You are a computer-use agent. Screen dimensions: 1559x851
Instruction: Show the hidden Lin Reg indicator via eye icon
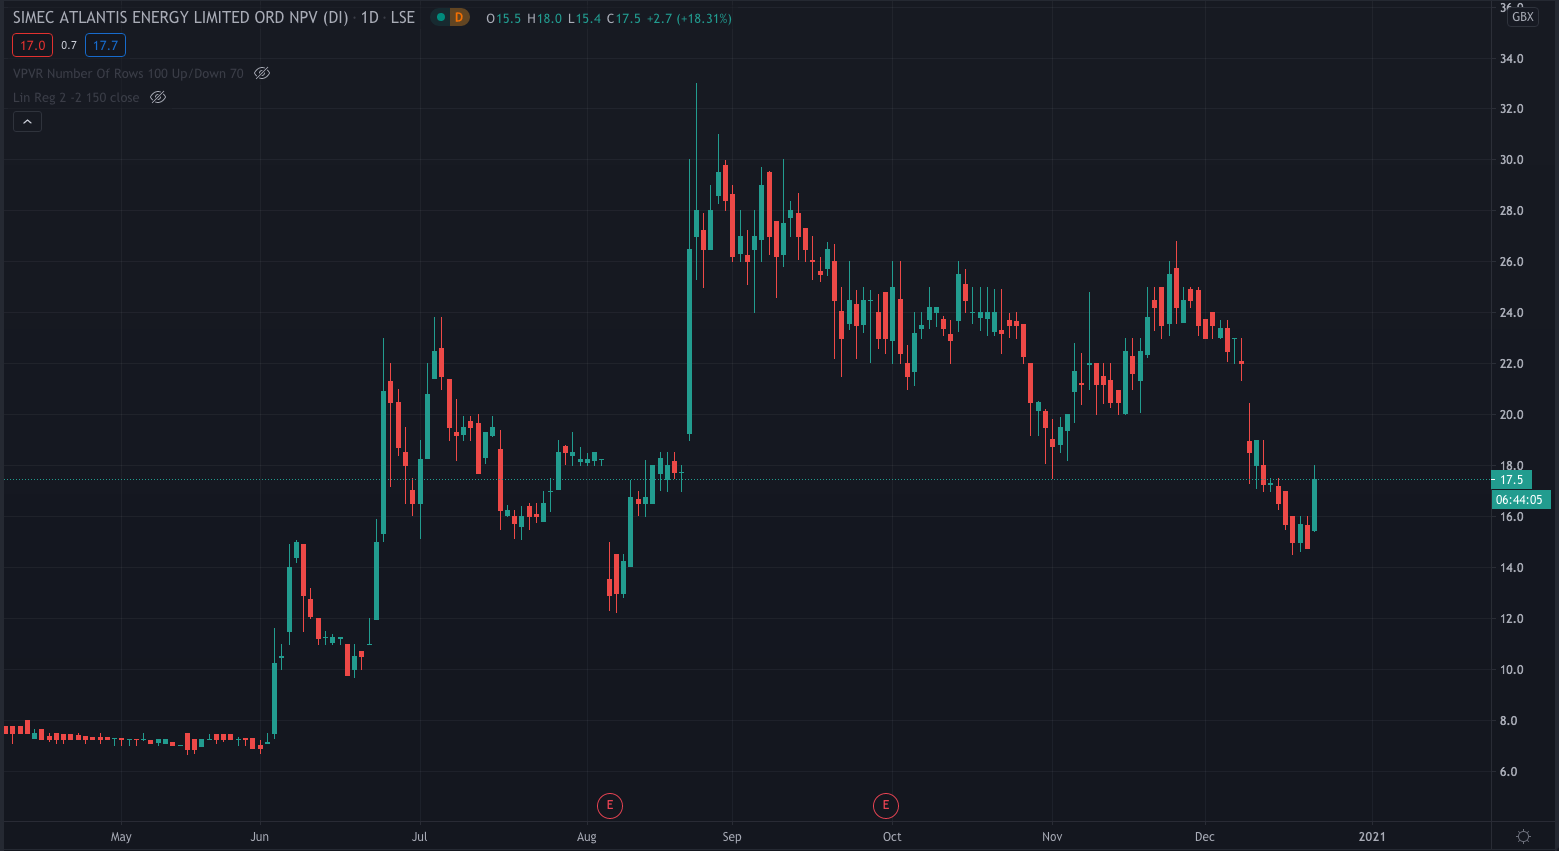tap(157, 97)
